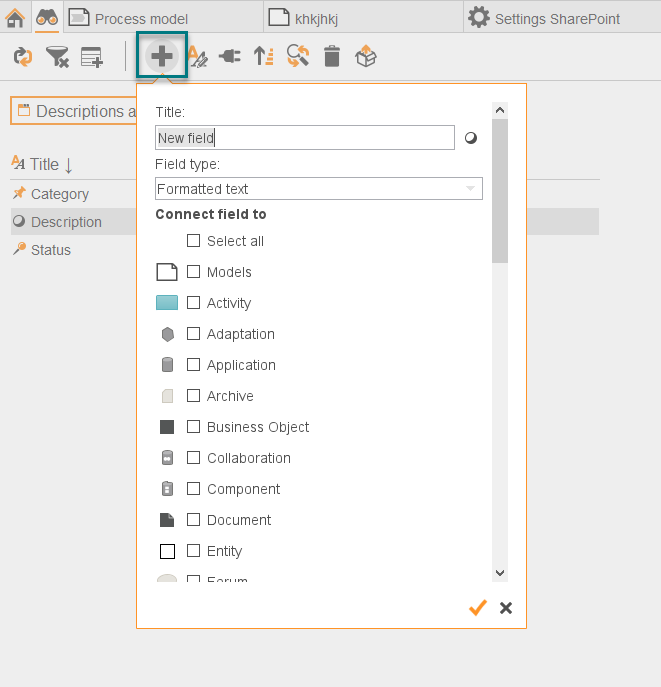
Task: Check the Select all checkbox
Action: tap(194, 241)
